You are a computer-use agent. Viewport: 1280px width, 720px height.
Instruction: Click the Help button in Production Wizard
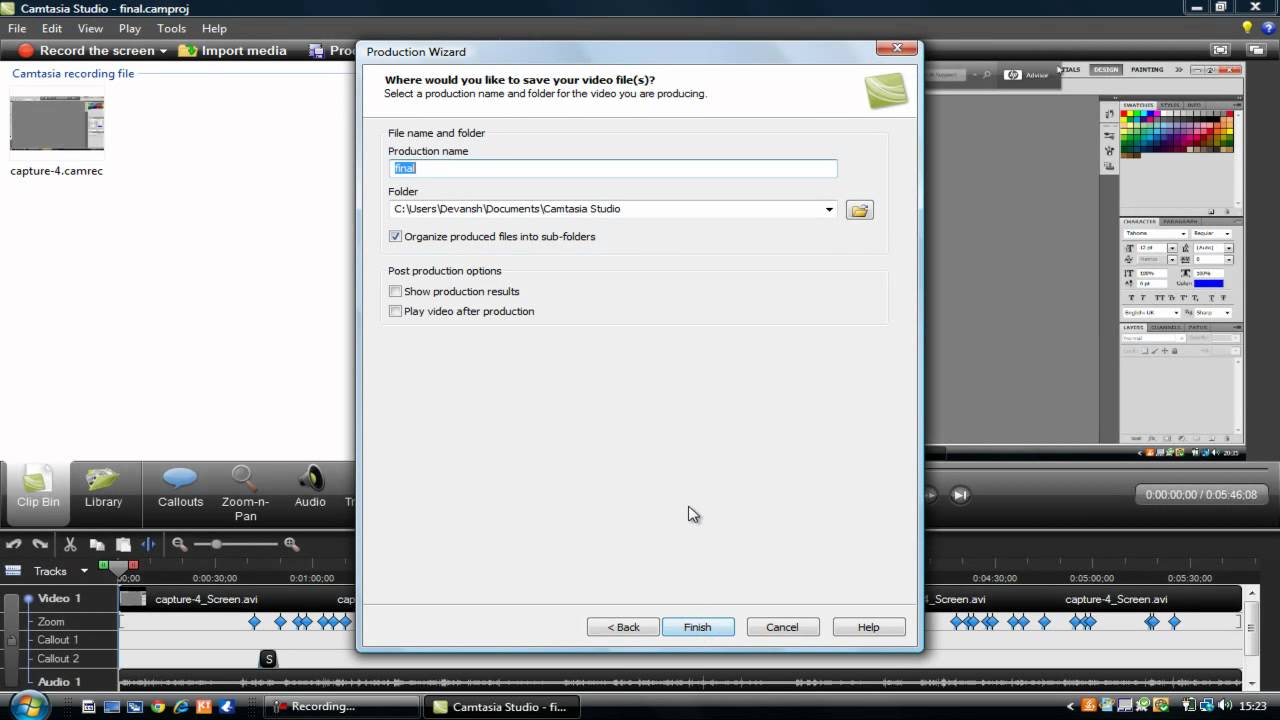(868, 627)
